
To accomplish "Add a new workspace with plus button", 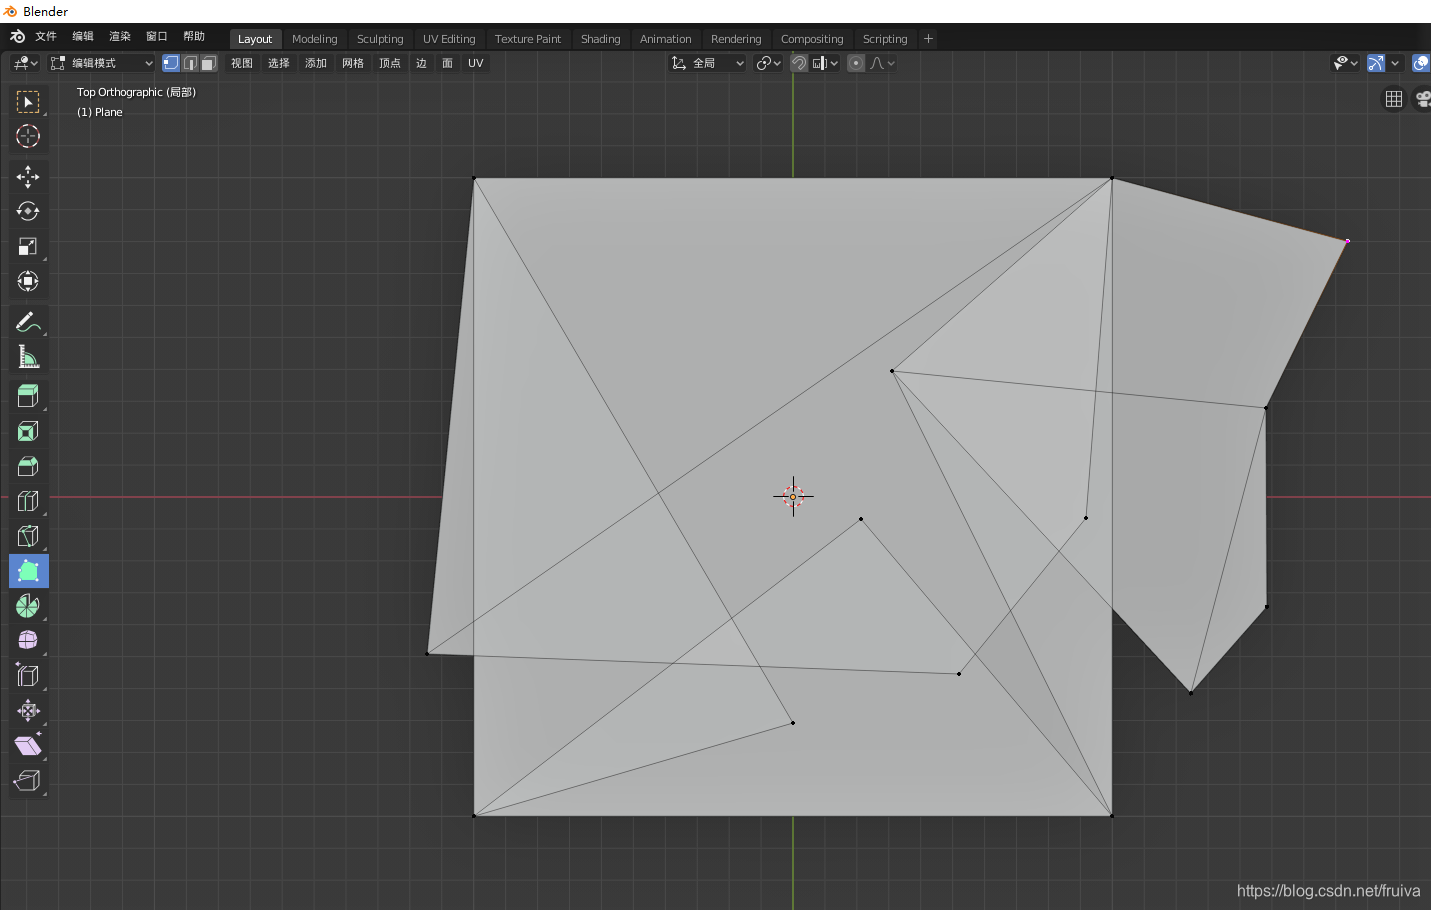I will coord(928,39).
